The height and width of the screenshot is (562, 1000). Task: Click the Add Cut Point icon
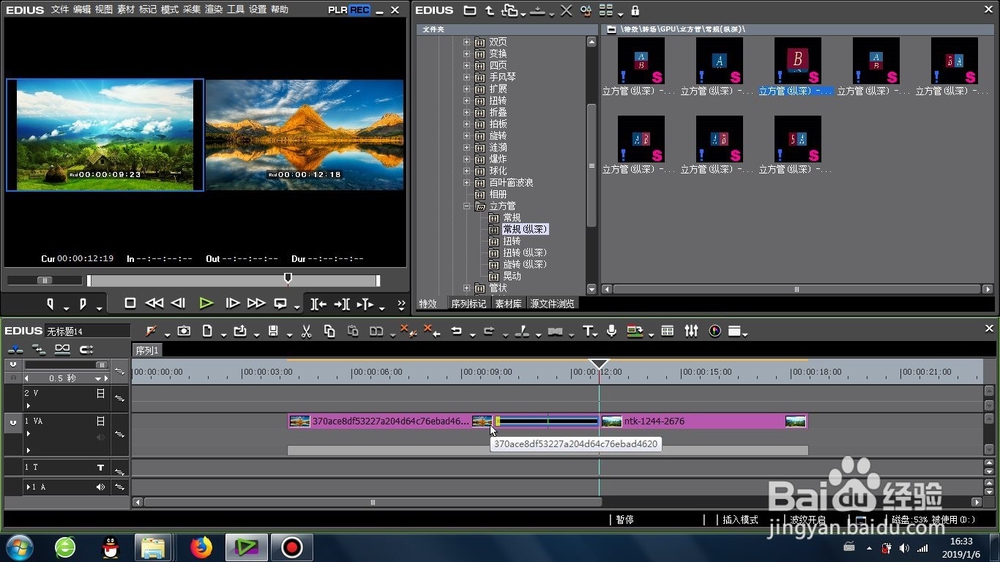click(522, 330)
